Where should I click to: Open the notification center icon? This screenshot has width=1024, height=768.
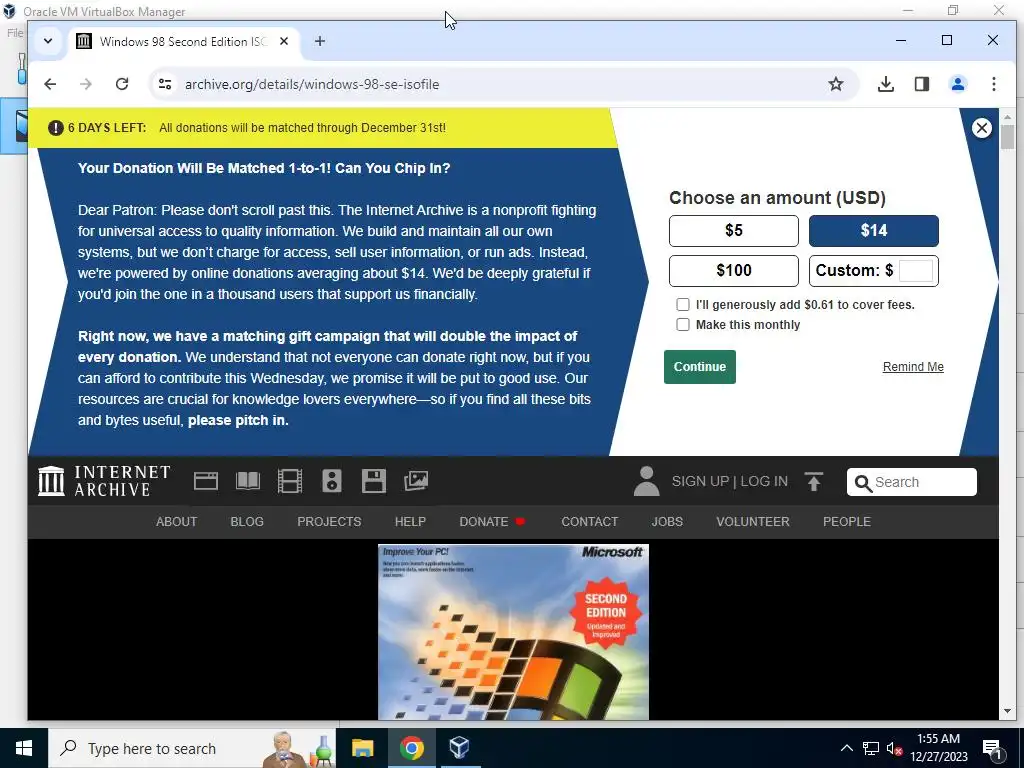click(x=993, y=748)
